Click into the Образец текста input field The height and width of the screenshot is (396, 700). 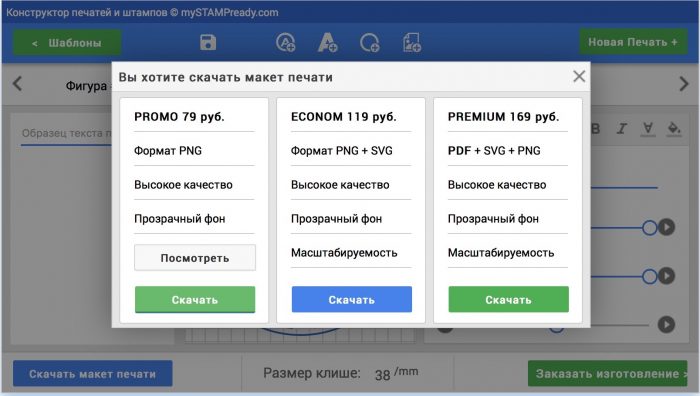tap(66, 133)
